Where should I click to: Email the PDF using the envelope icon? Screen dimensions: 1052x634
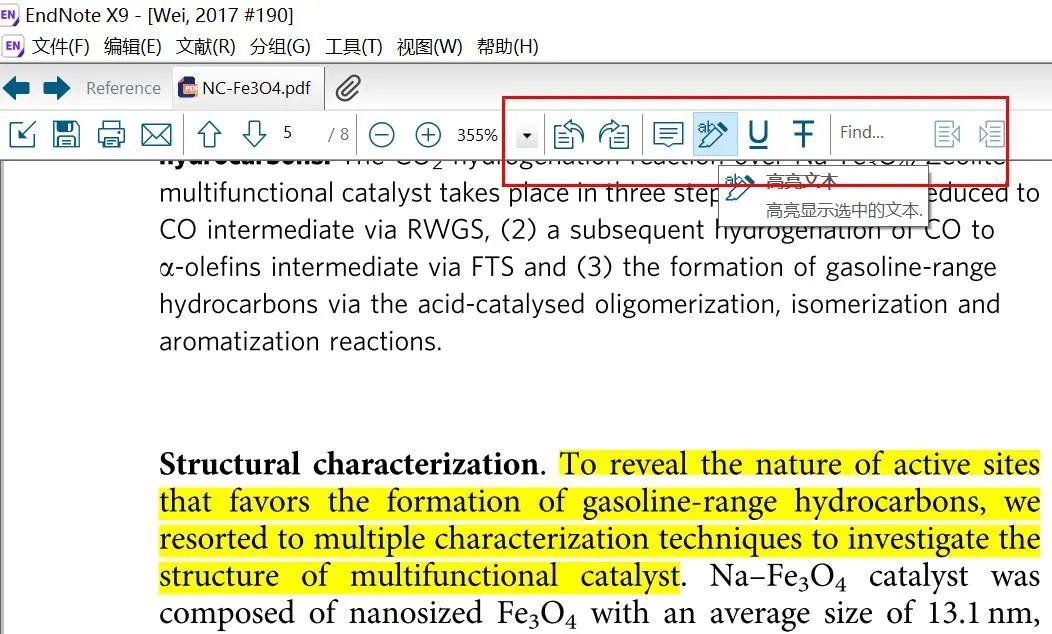[156, 135]
